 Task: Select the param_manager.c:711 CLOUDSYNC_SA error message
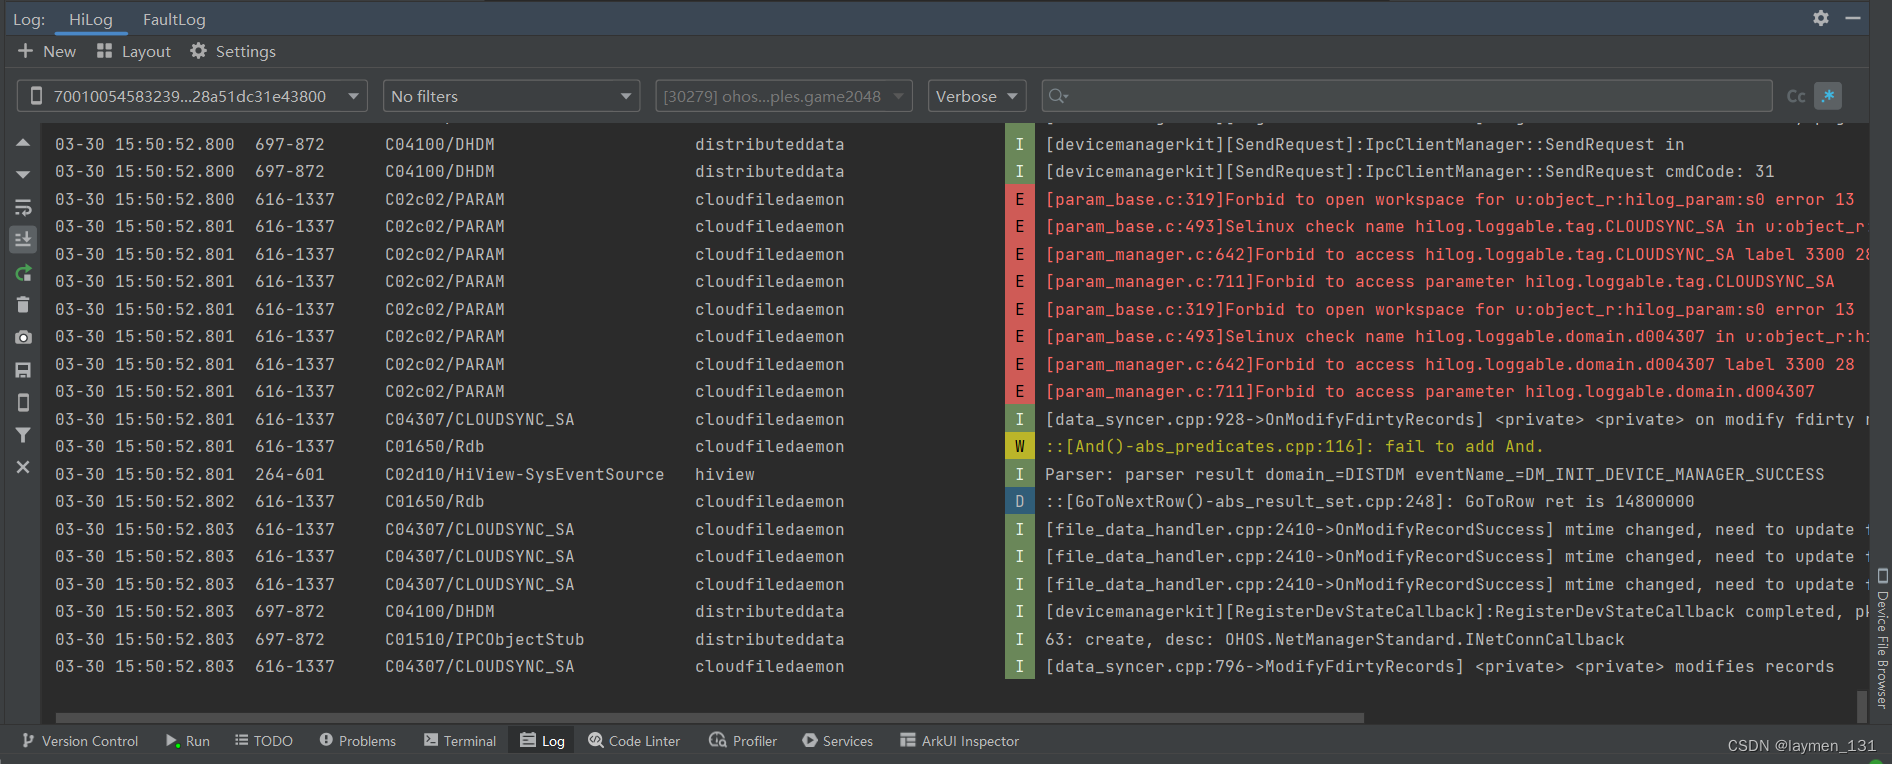1439,282
